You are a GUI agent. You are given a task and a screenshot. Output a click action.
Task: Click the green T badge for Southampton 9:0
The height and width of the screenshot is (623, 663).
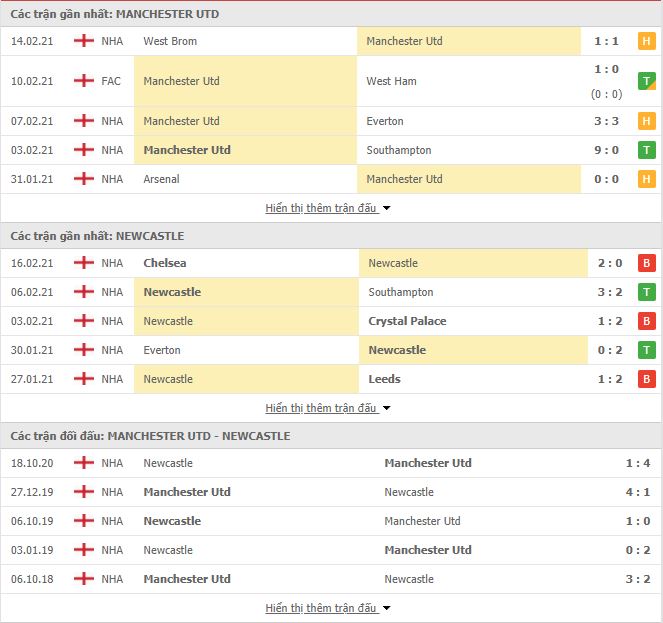click(646, 150)
